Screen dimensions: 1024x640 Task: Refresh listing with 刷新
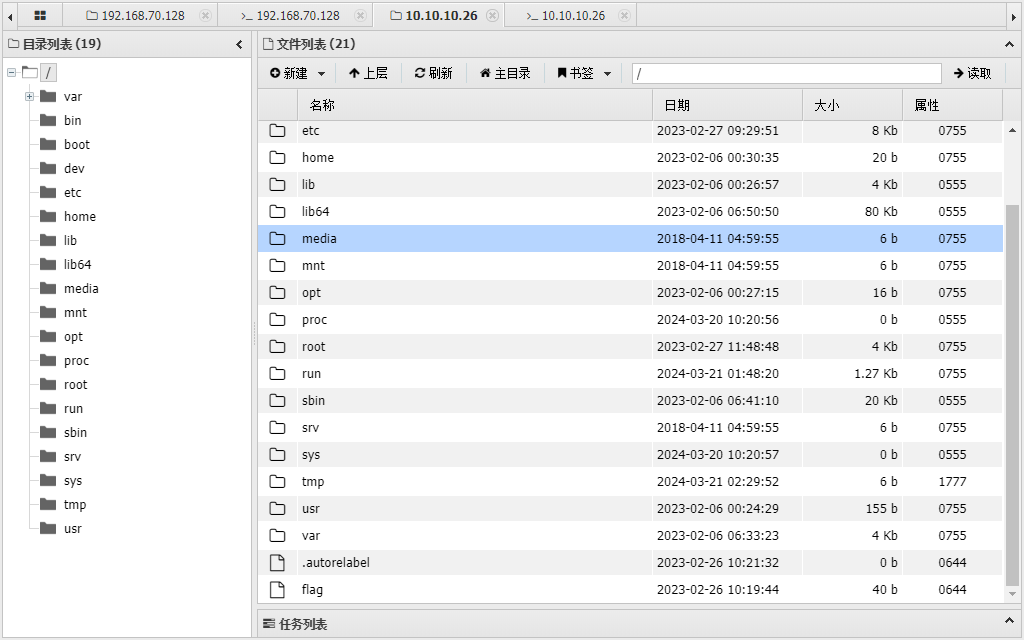434,73
